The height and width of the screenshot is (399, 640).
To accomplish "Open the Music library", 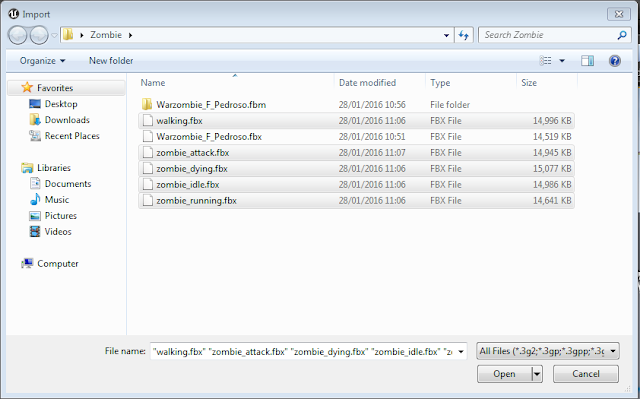I will pos(57,200).
